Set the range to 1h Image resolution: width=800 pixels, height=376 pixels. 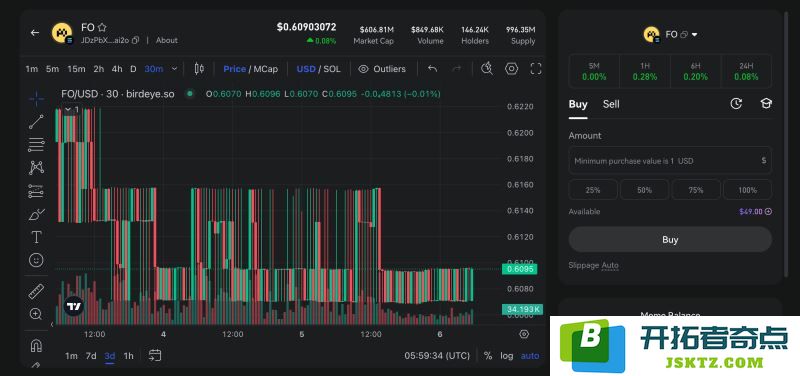(x=129, y=356)
